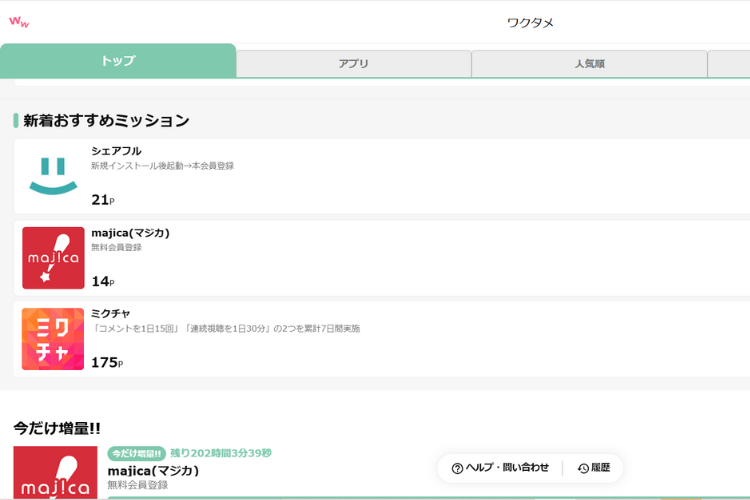The image size is (750, 500).
Task: Click the ミクチャ コメントを1日15回 description
Action: pyautogui.click(x=226, y=329)
